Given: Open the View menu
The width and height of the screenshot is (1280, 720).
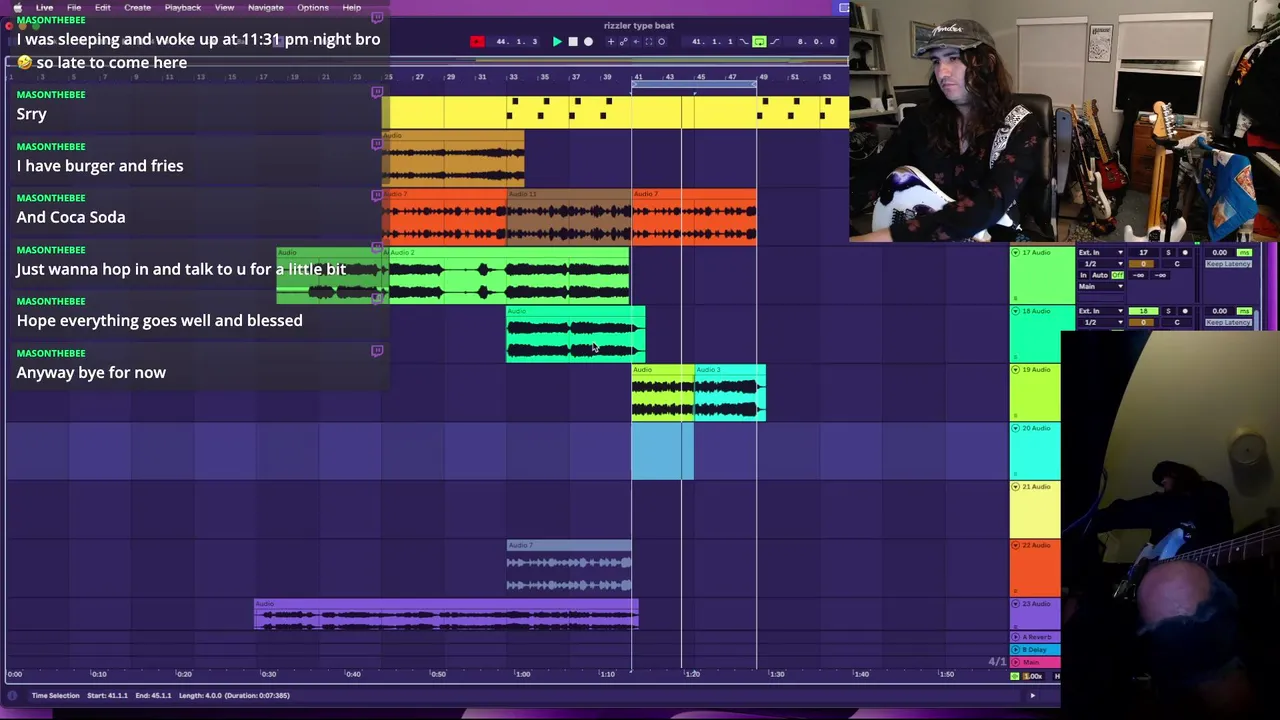Looking at the screenshot, I should (x=224, y=7).
